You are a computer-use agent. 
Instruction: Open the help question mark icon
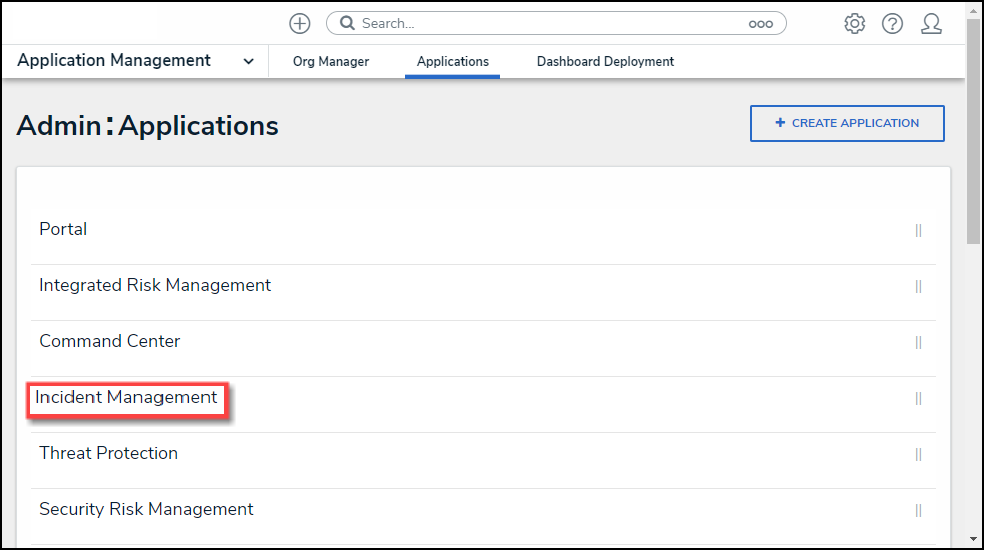click(892, 23)
